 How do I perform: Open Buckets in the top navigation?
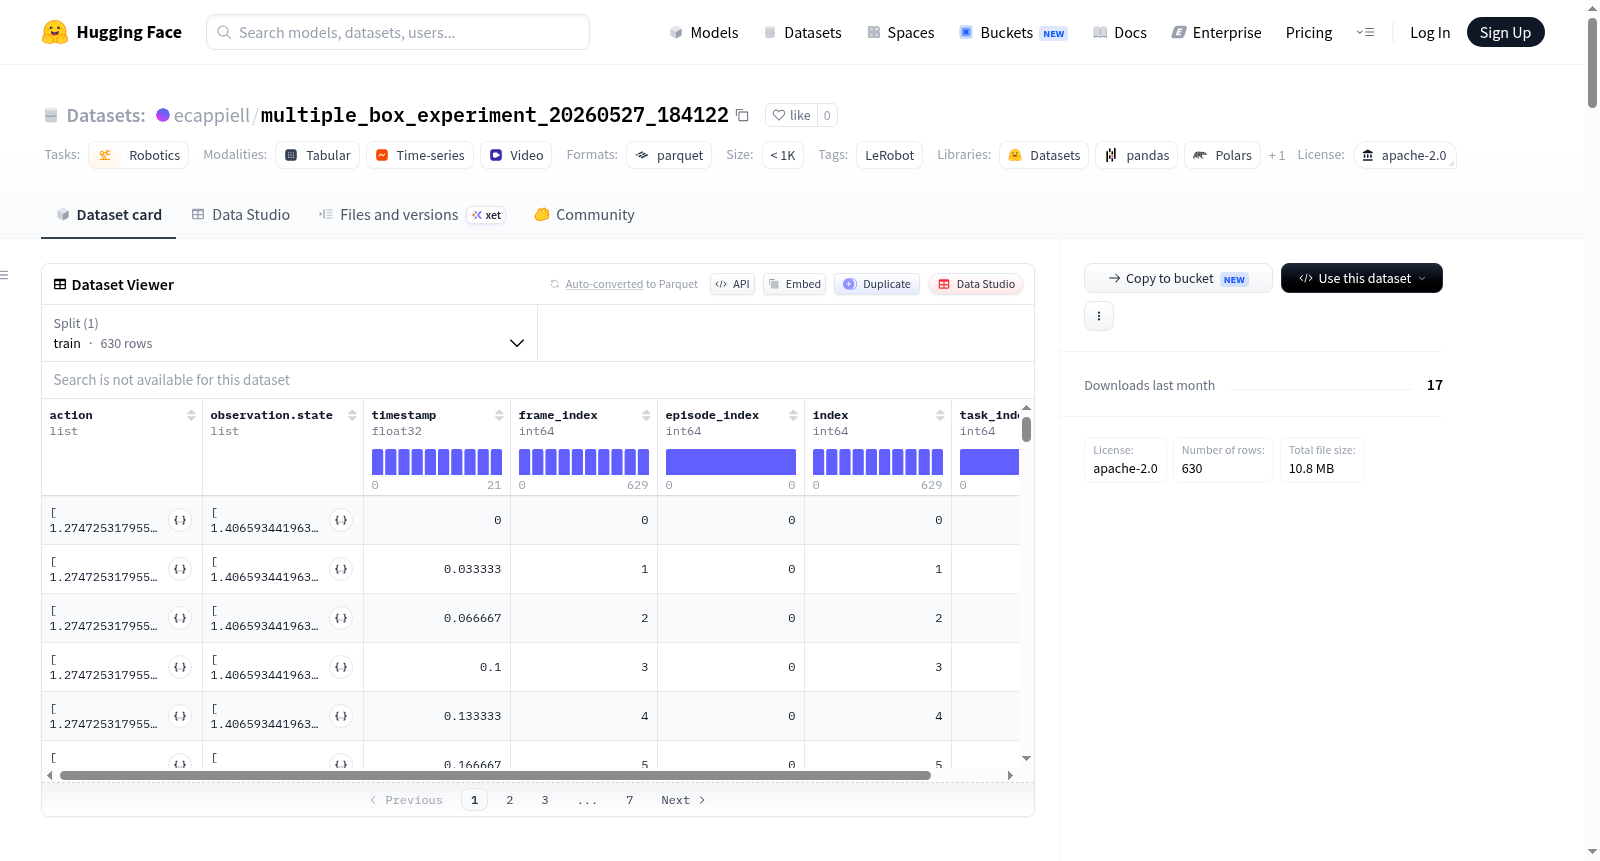tap(1013, 32)
